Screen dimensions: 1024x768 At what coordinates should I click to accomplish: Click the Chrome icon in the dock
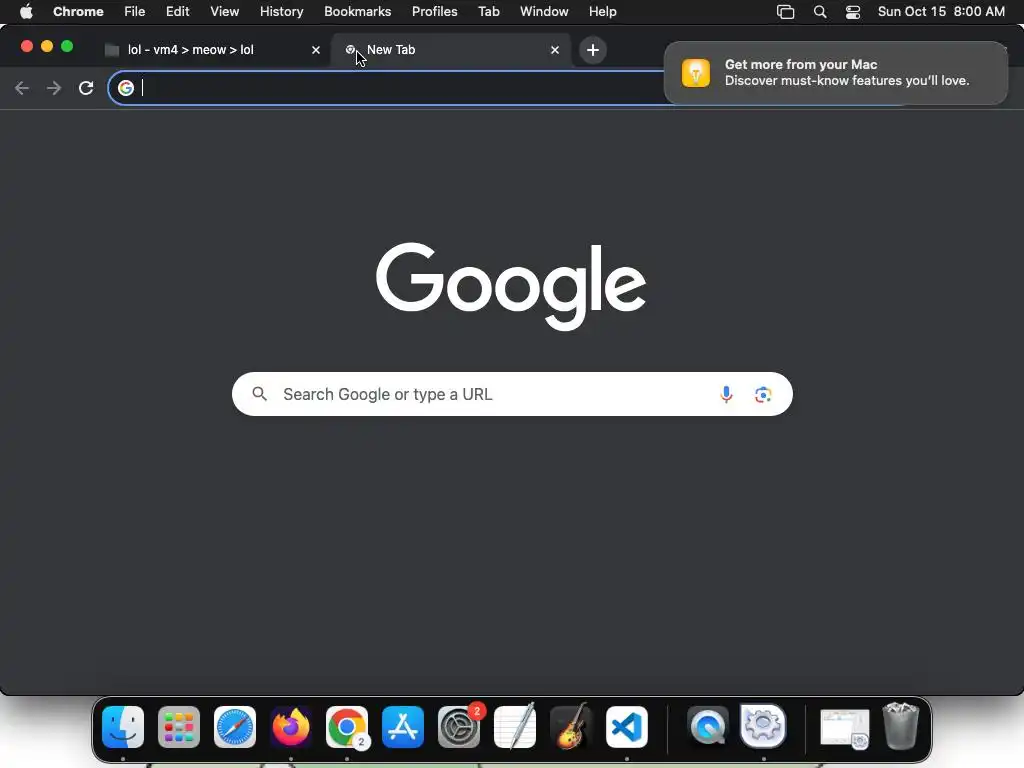(x=347, y=727)
